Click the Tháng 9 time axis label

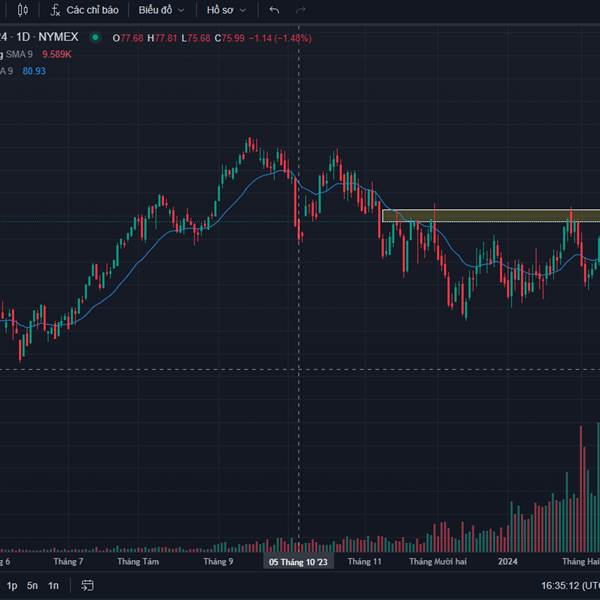tap(218, 562)
